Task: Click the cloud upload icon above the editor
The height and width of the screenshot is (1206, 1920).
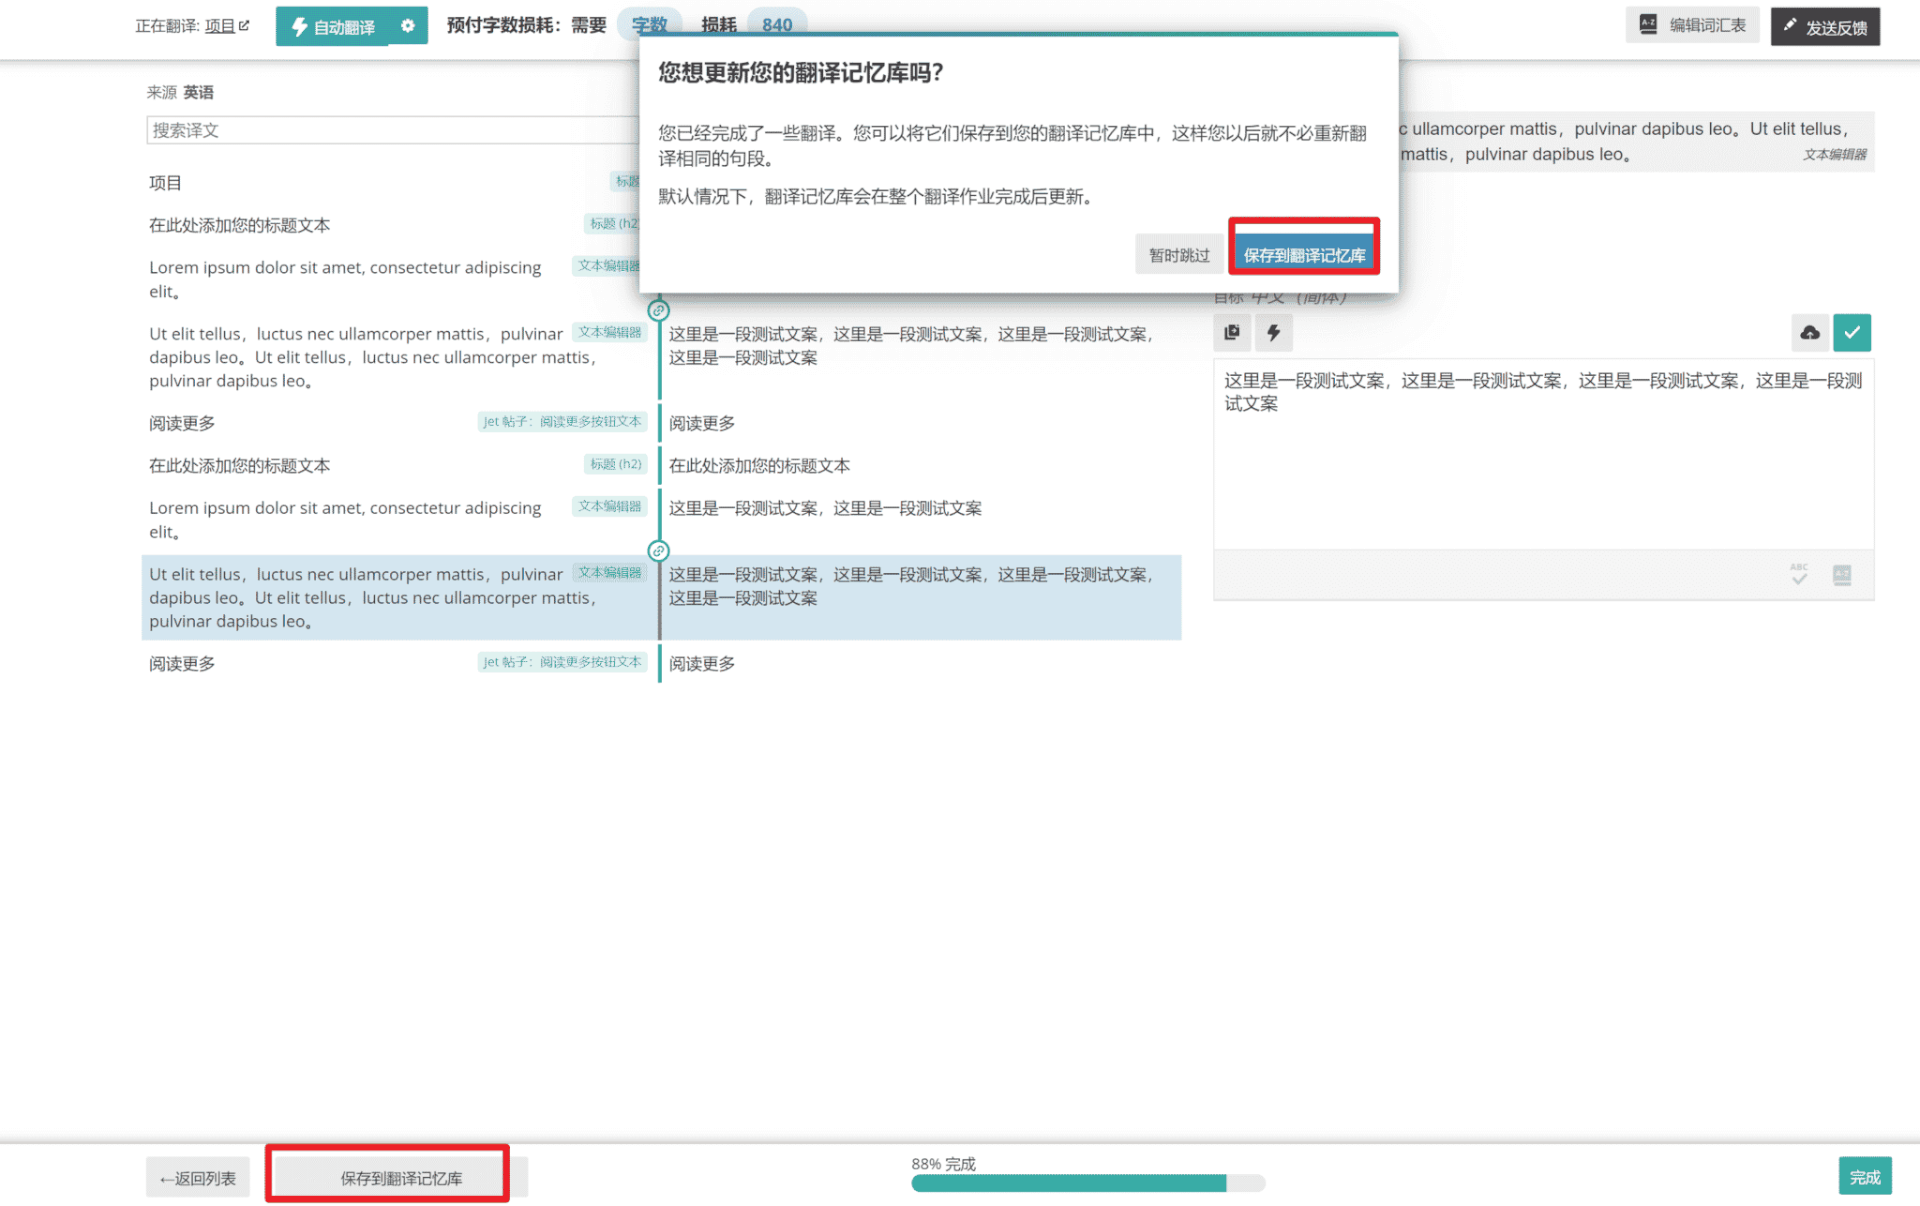Action: [x=1810, y=332]
